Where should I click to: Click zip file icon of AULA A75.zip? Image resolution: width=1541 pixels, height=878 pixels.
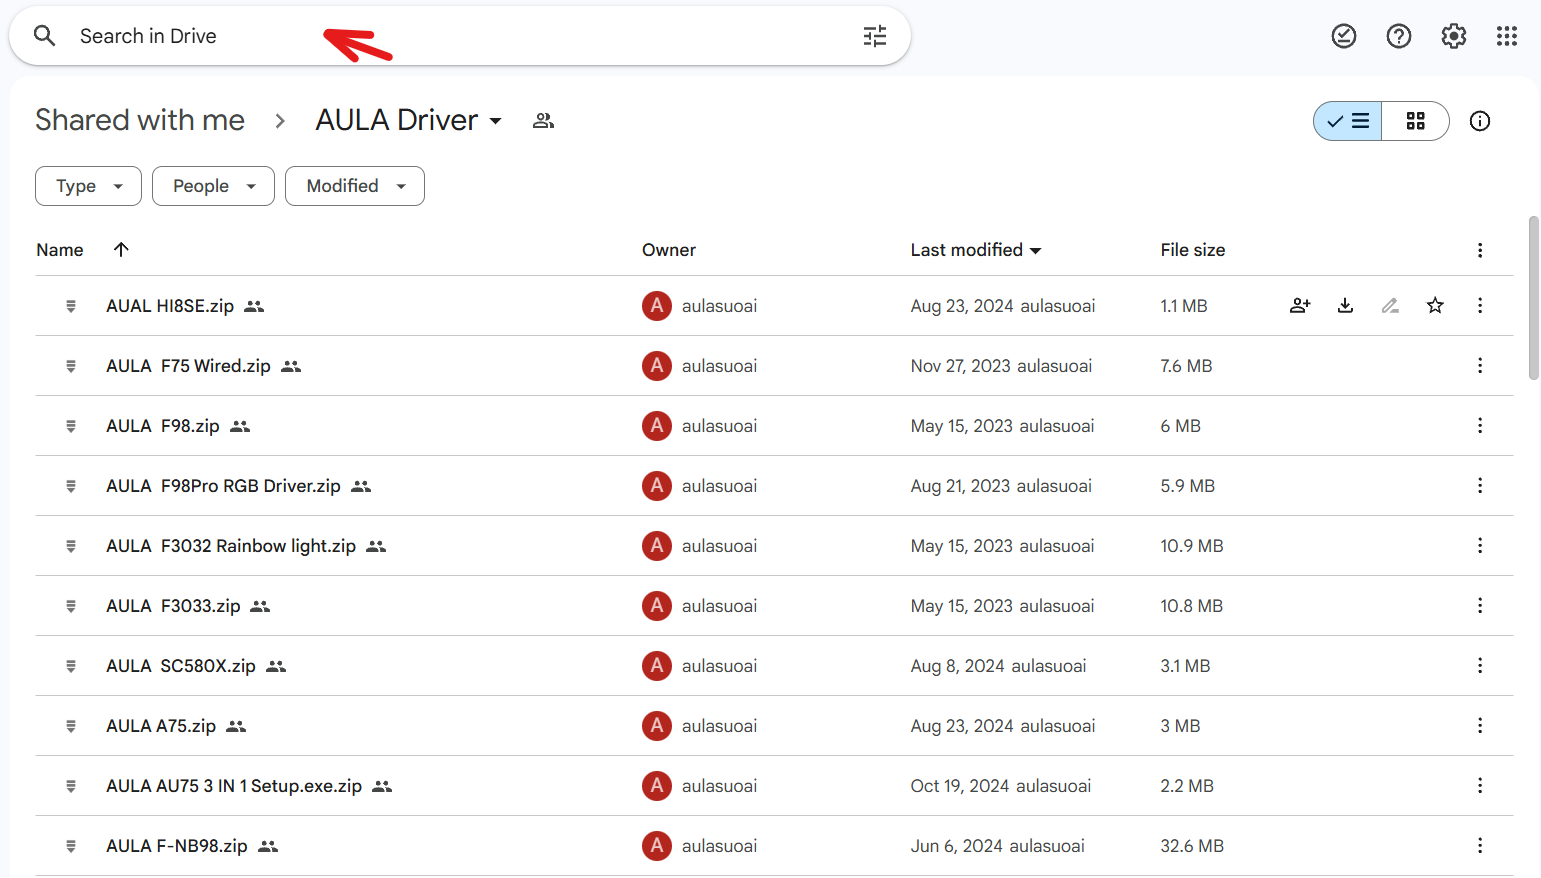click(71, 726)
